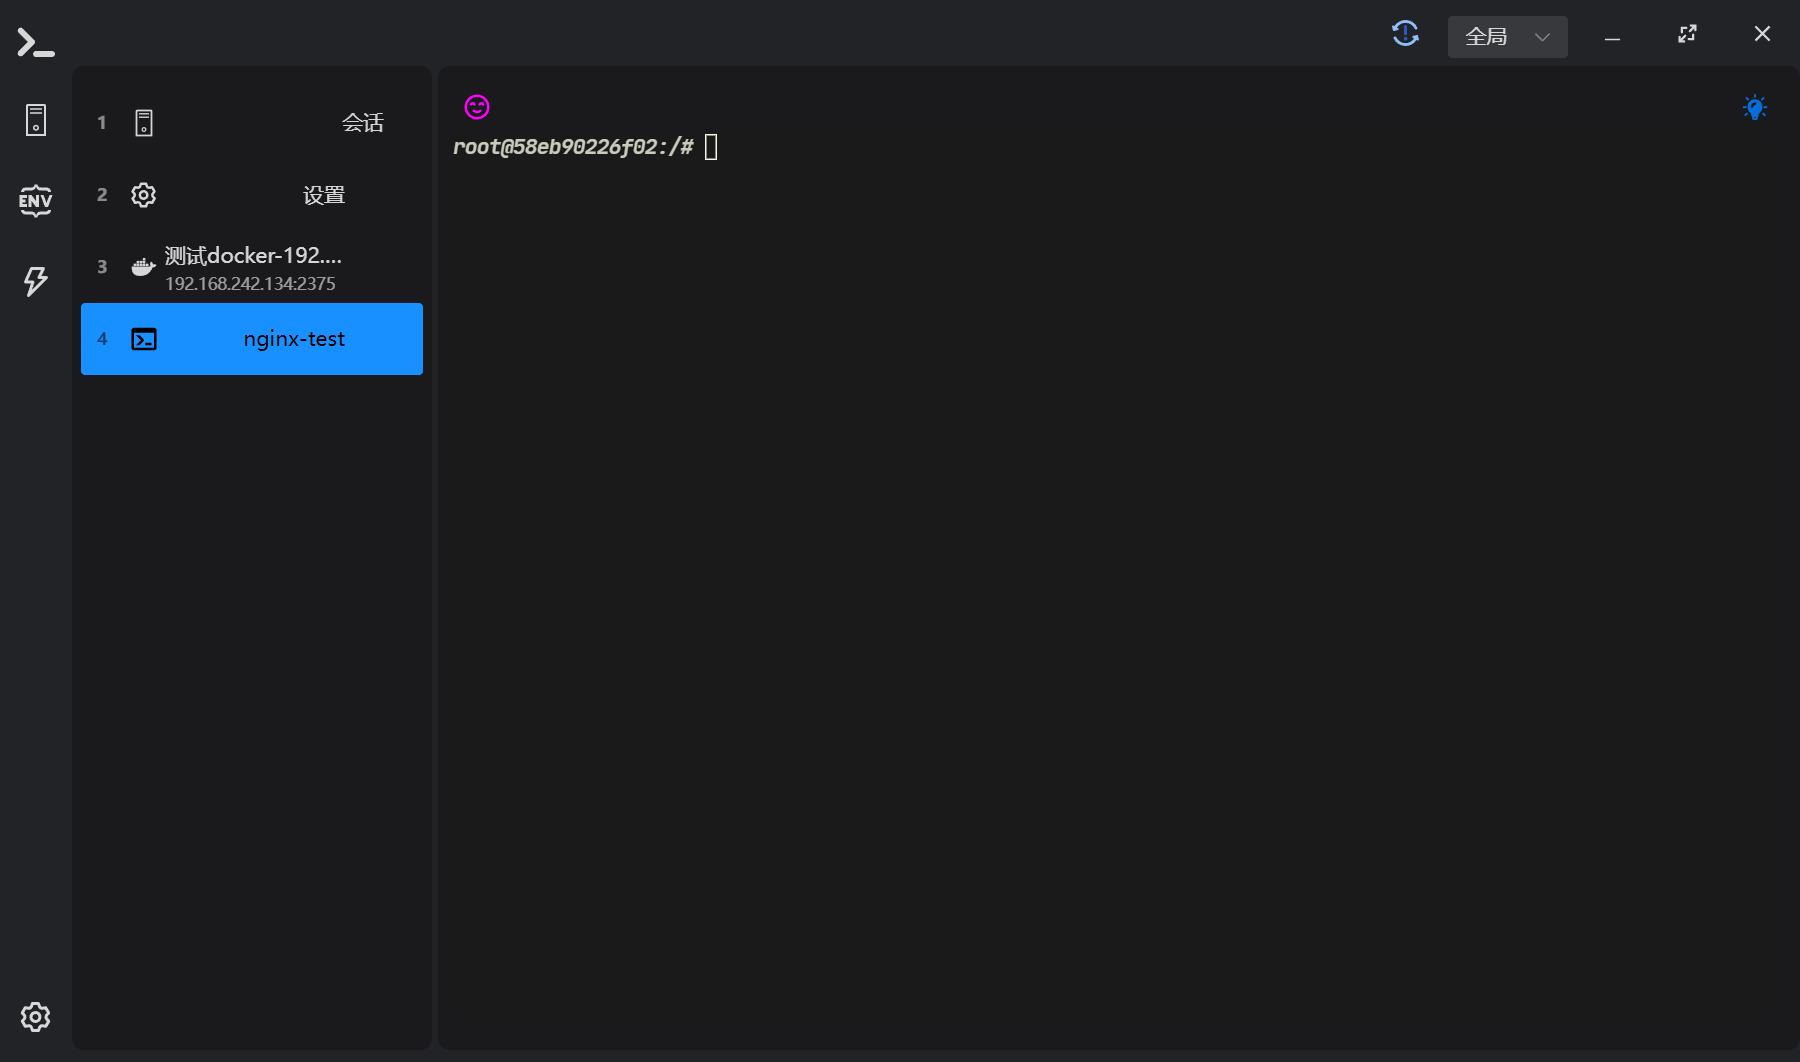Select the nginx-test terminal tab
Screen dimensions: 1800x1062
pos(294,339)
